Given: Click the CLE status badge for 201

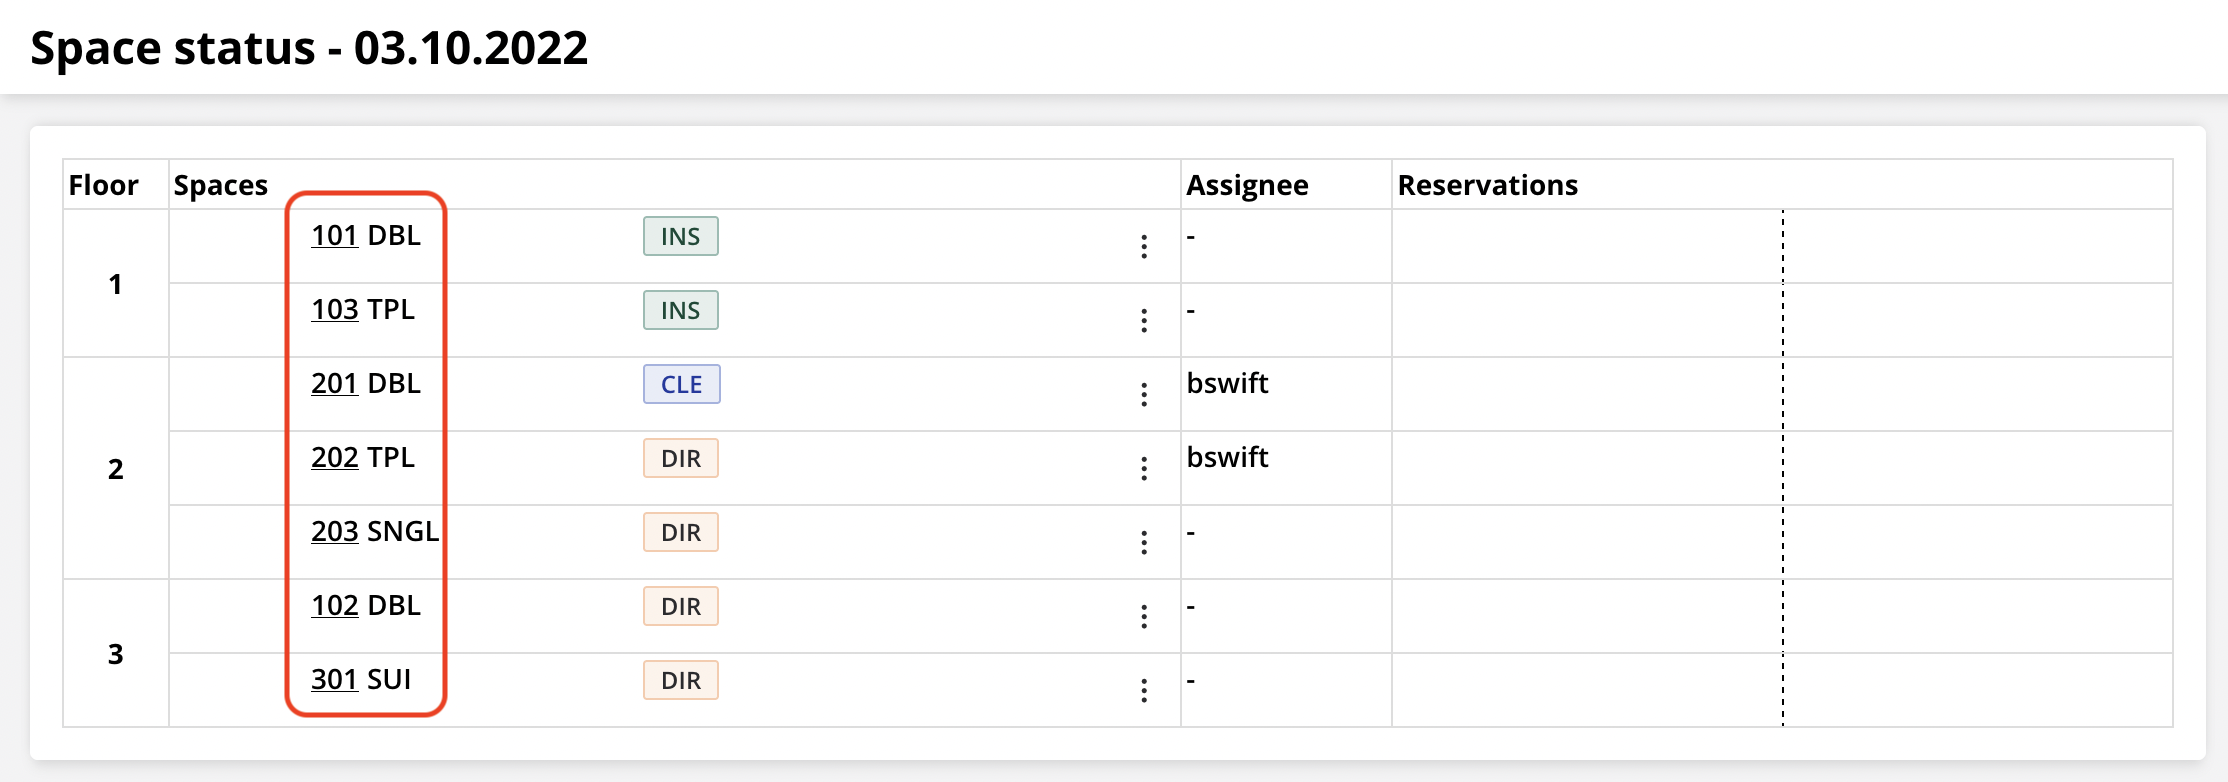Looking at the screenshot, I should (x=681, y=385).
